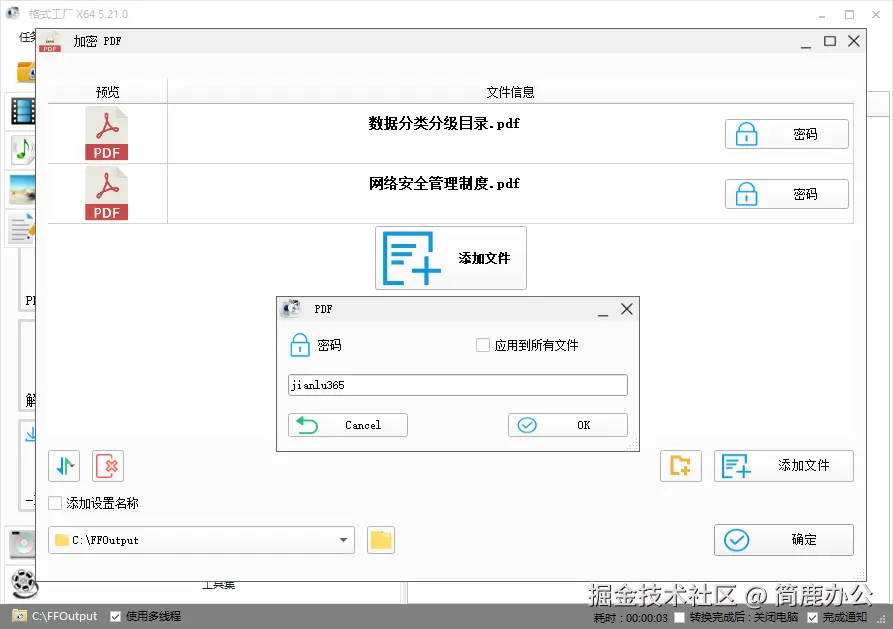Click the bottom right 添加文件 button
Image resolution: width=893 pixels, height=629 pixels.
coord(784,466)
